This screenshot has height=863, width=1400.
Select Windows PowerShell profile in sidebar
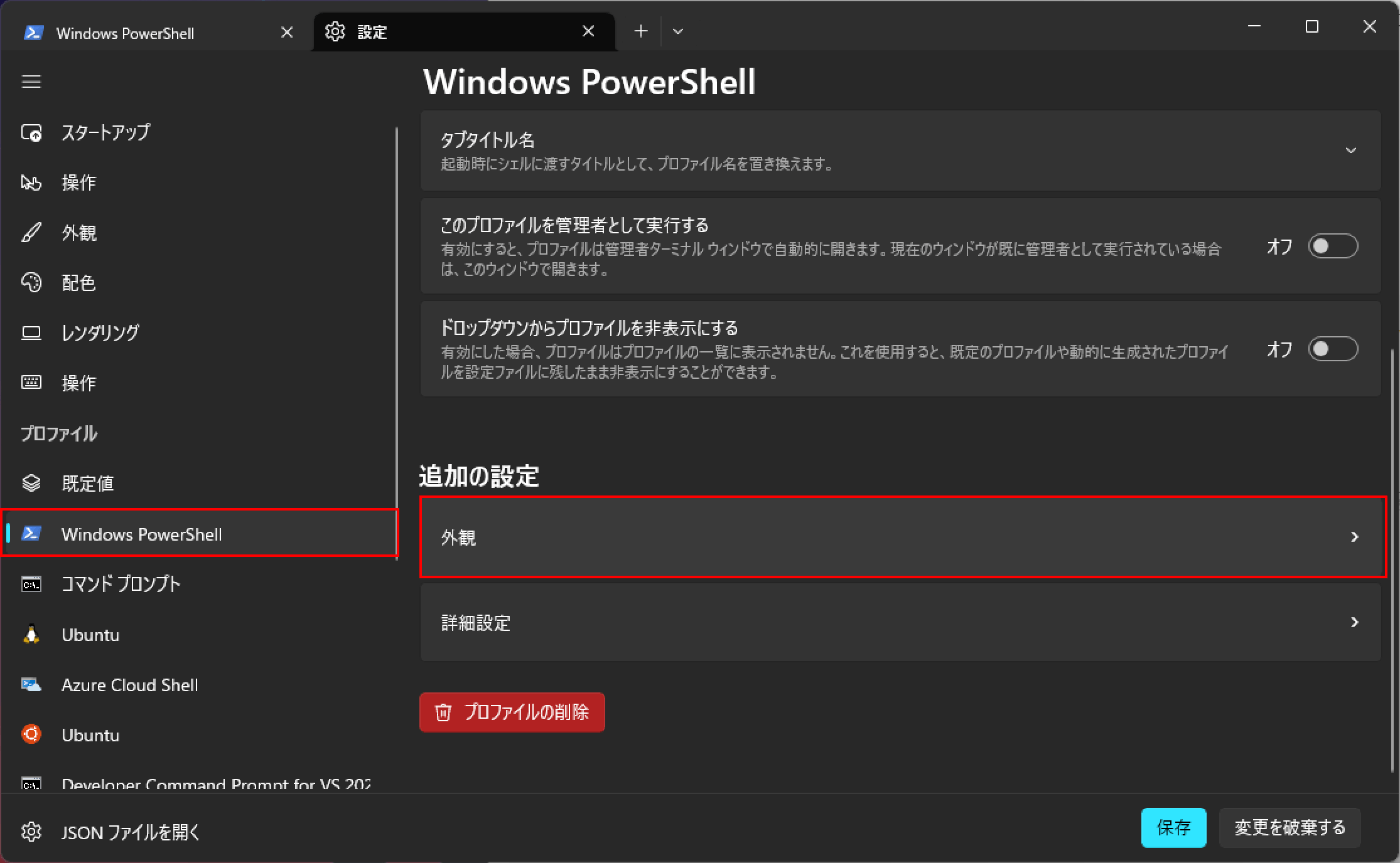[x=198, y=534]
